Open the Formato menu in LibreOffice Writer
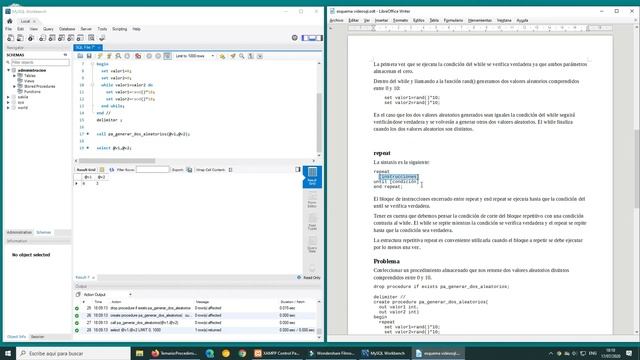 click(400, 20)
